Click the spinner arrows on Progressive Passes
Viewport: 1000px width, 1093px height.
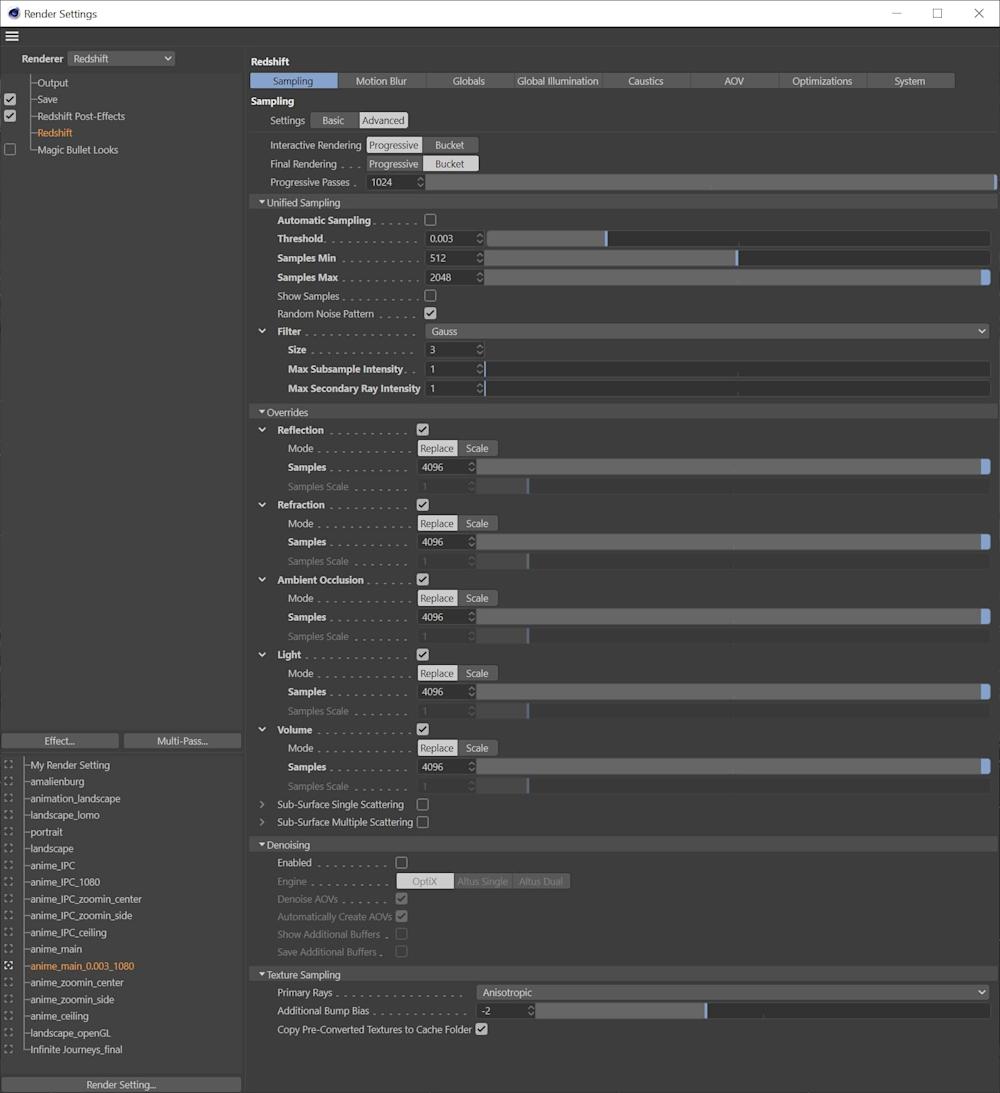(x=420, y=182)
